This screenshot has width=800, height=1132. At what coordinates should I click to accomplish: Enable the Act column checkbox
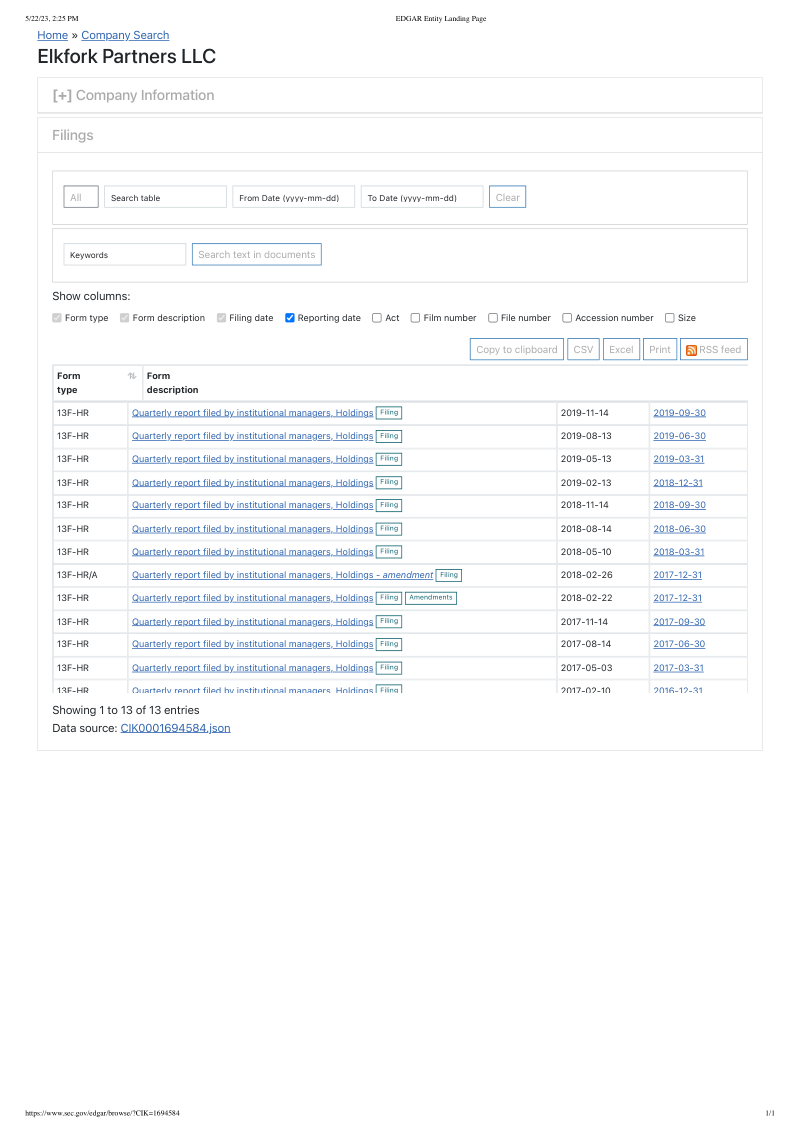click(x=377, y=318)
